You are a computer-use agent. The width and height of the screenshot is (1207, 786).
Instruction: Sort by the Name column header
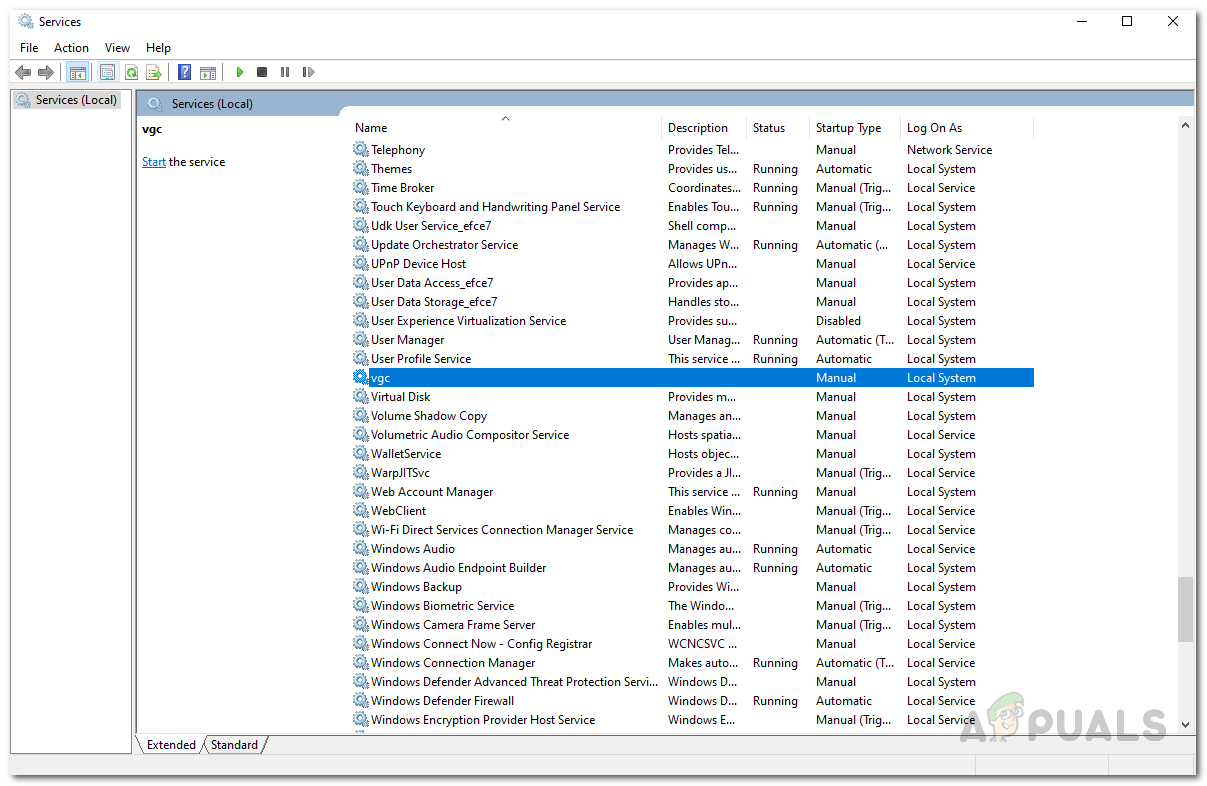point(371,128)
